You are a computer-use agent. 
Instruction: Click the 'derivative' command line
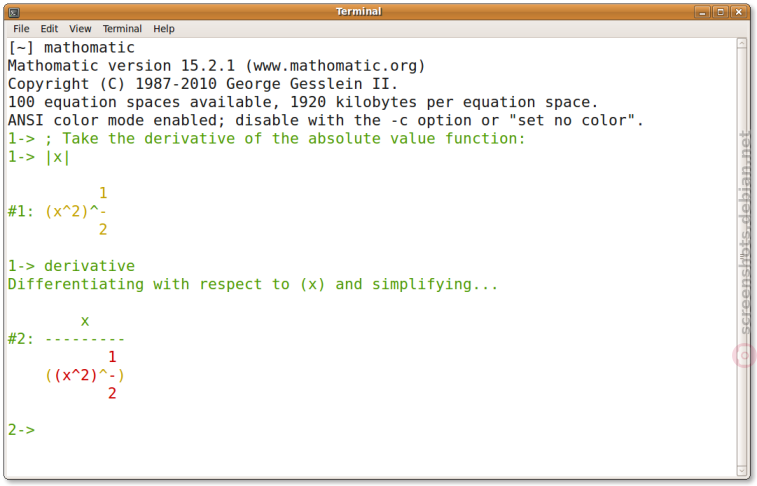point(71,266)
